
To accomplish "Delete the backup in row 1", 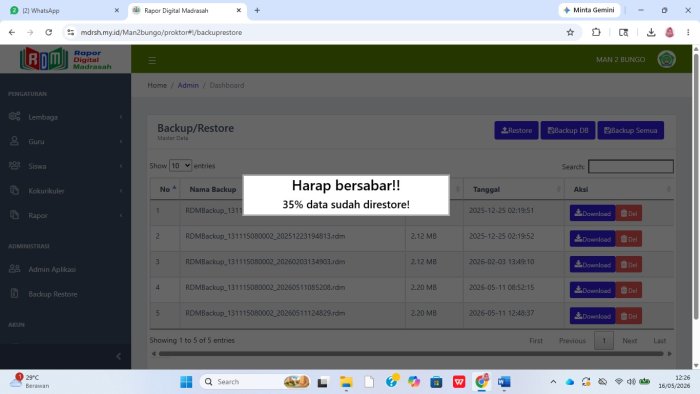I will tap(629, 213).
